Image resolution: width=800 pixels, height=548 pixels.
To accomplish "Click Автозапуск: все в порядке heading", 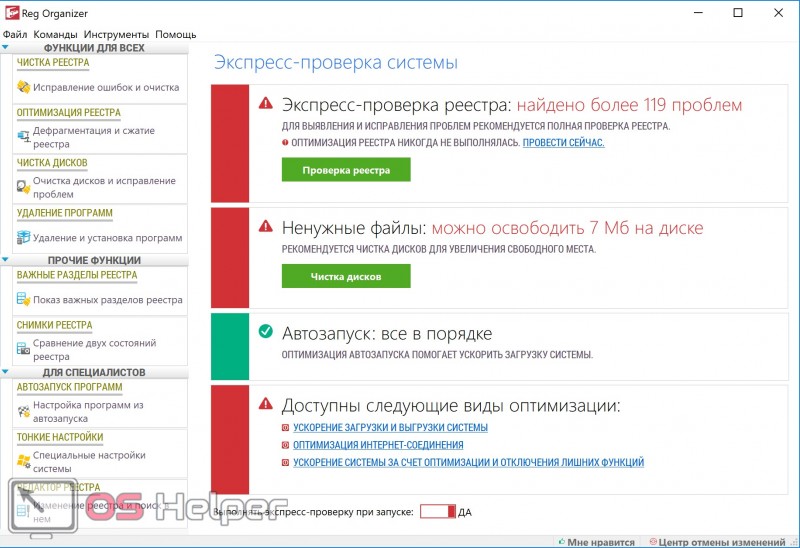I will pyautogui.click(x=387, y=334).
